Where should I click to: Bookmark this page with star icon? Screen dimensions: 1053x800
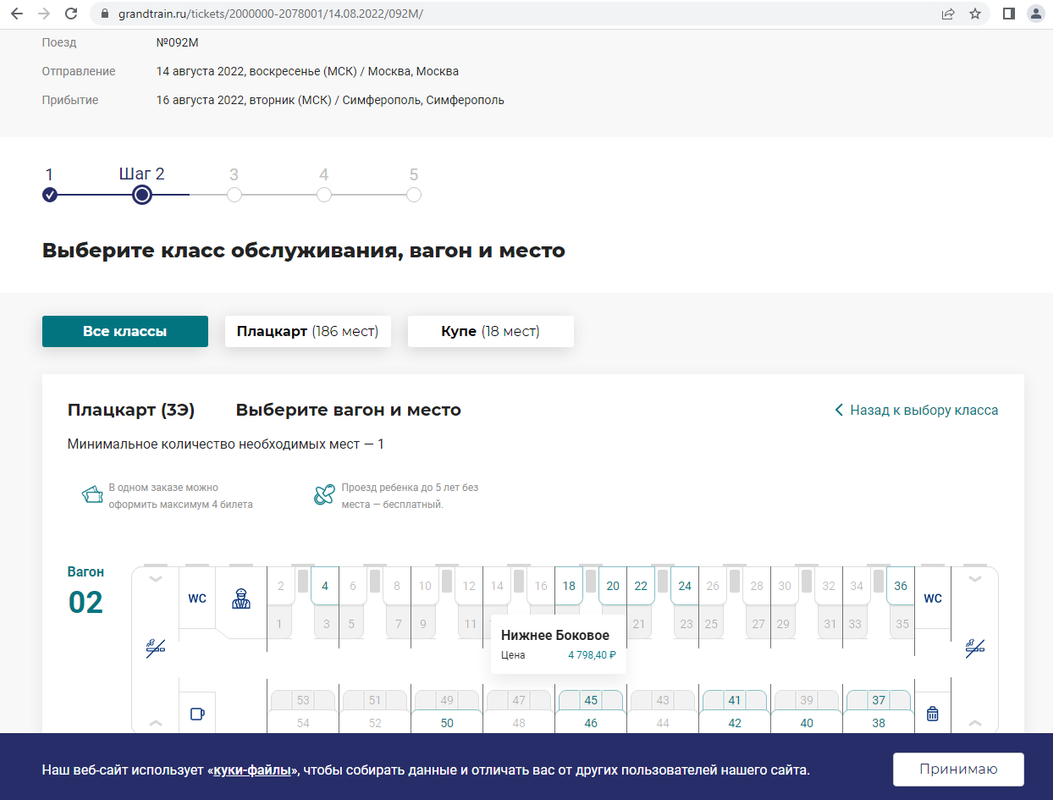[975, 13]
